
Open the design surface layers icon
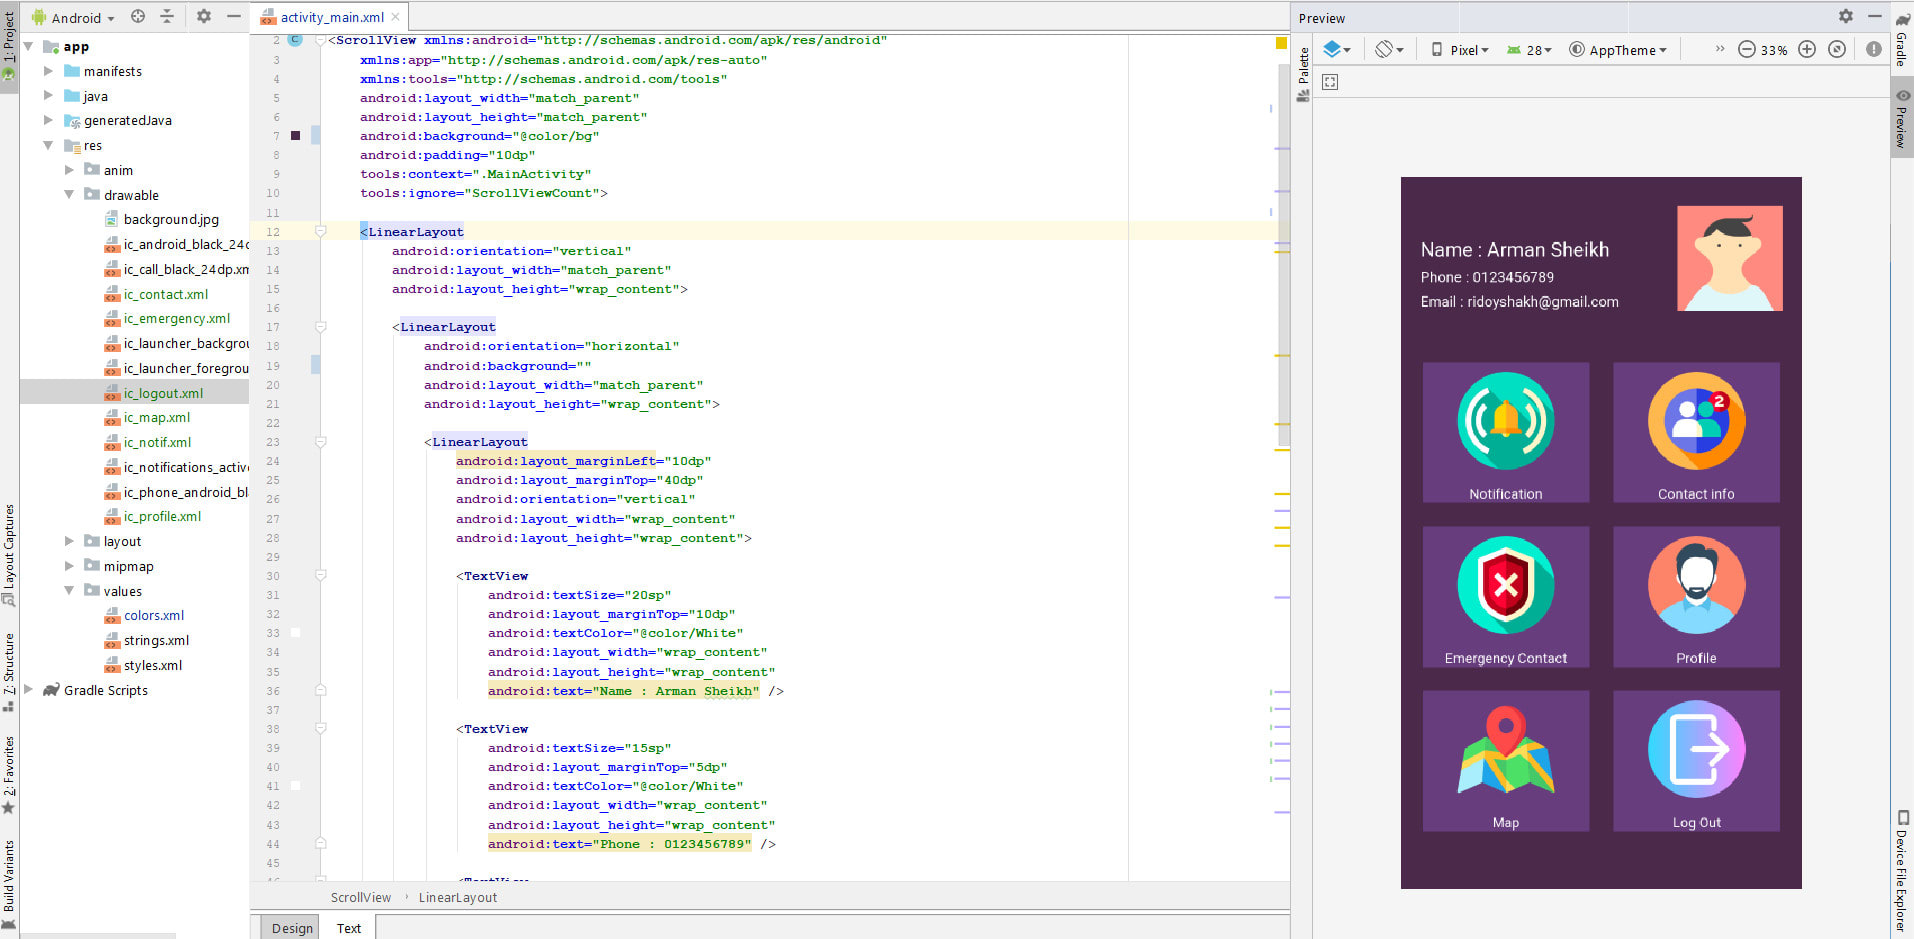tap(1337, 49)
